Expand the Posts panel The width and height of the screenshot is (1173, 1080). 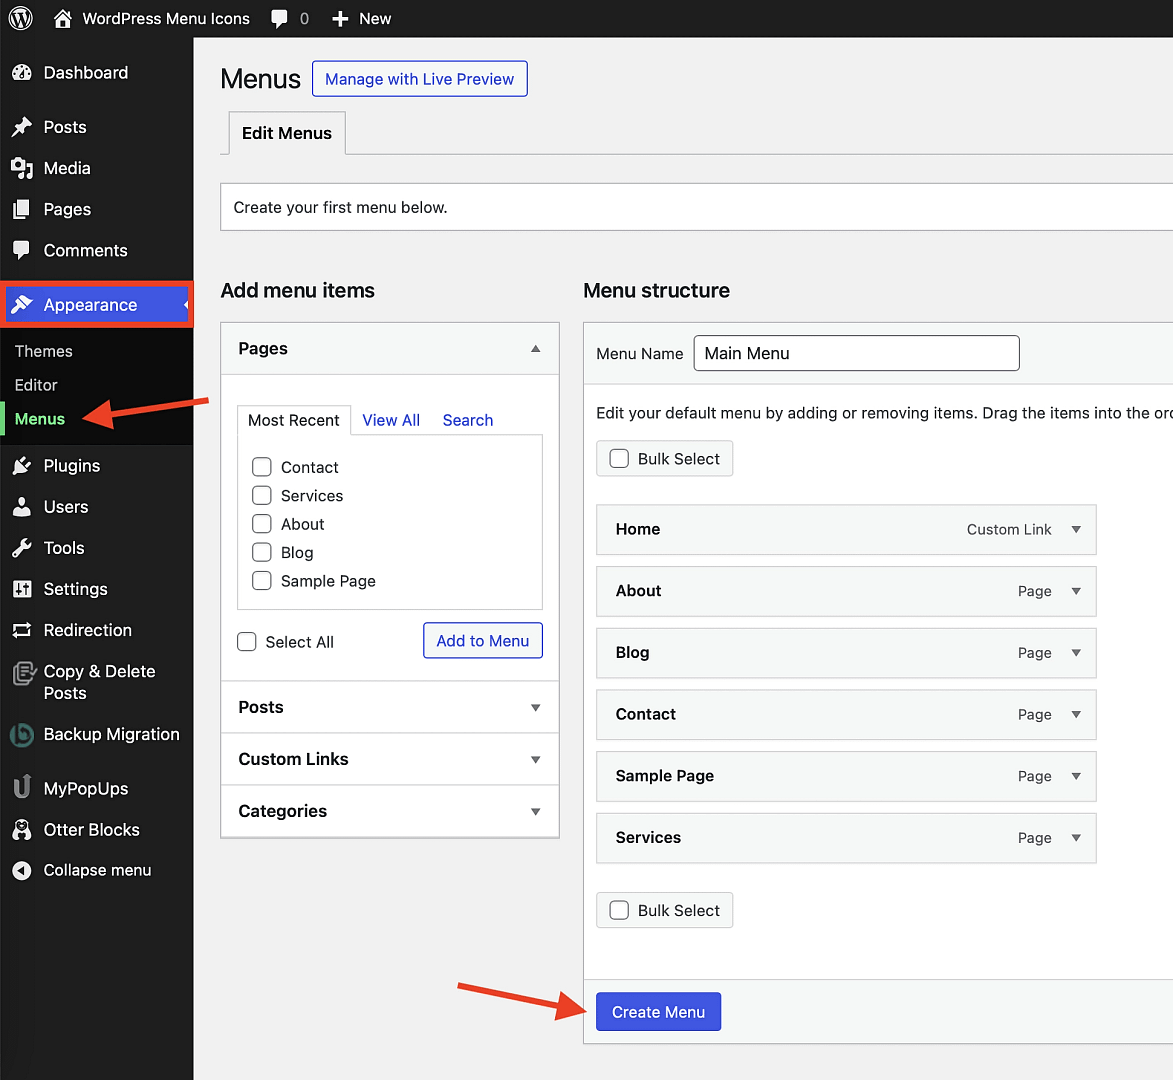[390, 707]
